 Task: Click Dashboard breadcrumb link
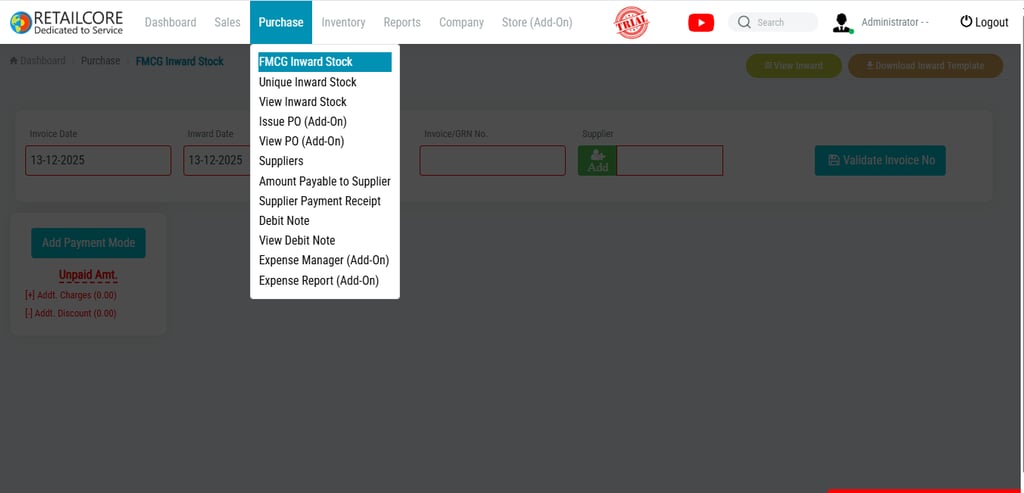pos(43,61)
